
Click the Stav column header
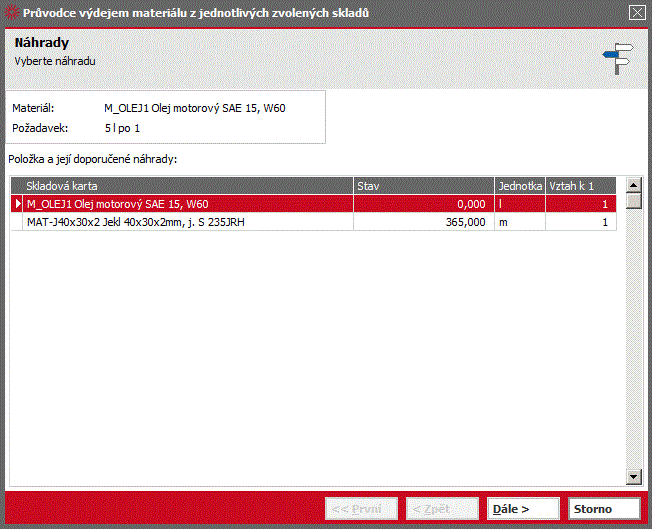point(424,186)
